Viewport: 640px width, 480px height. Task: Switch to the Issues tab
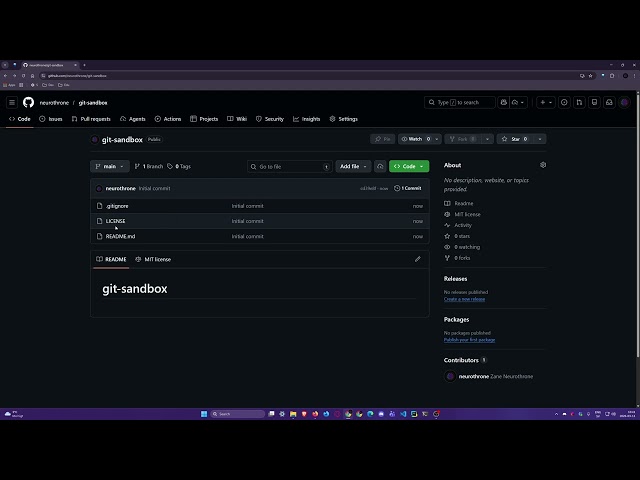pos(51,119)
